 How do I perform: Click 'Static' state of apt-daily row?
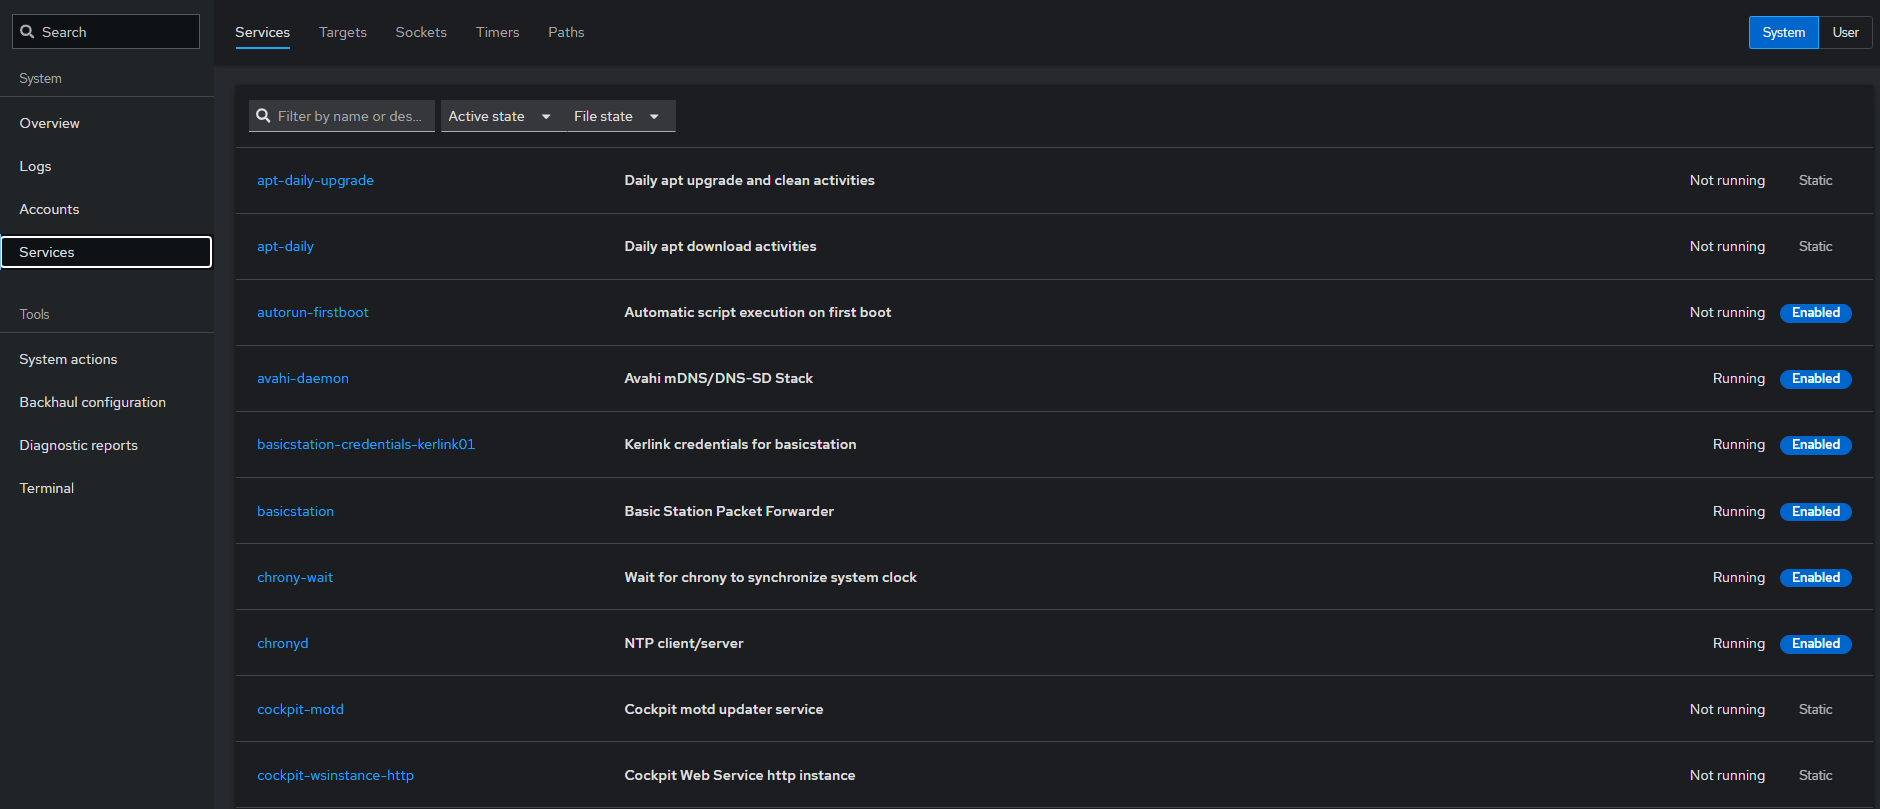[x=1815, y=246]
